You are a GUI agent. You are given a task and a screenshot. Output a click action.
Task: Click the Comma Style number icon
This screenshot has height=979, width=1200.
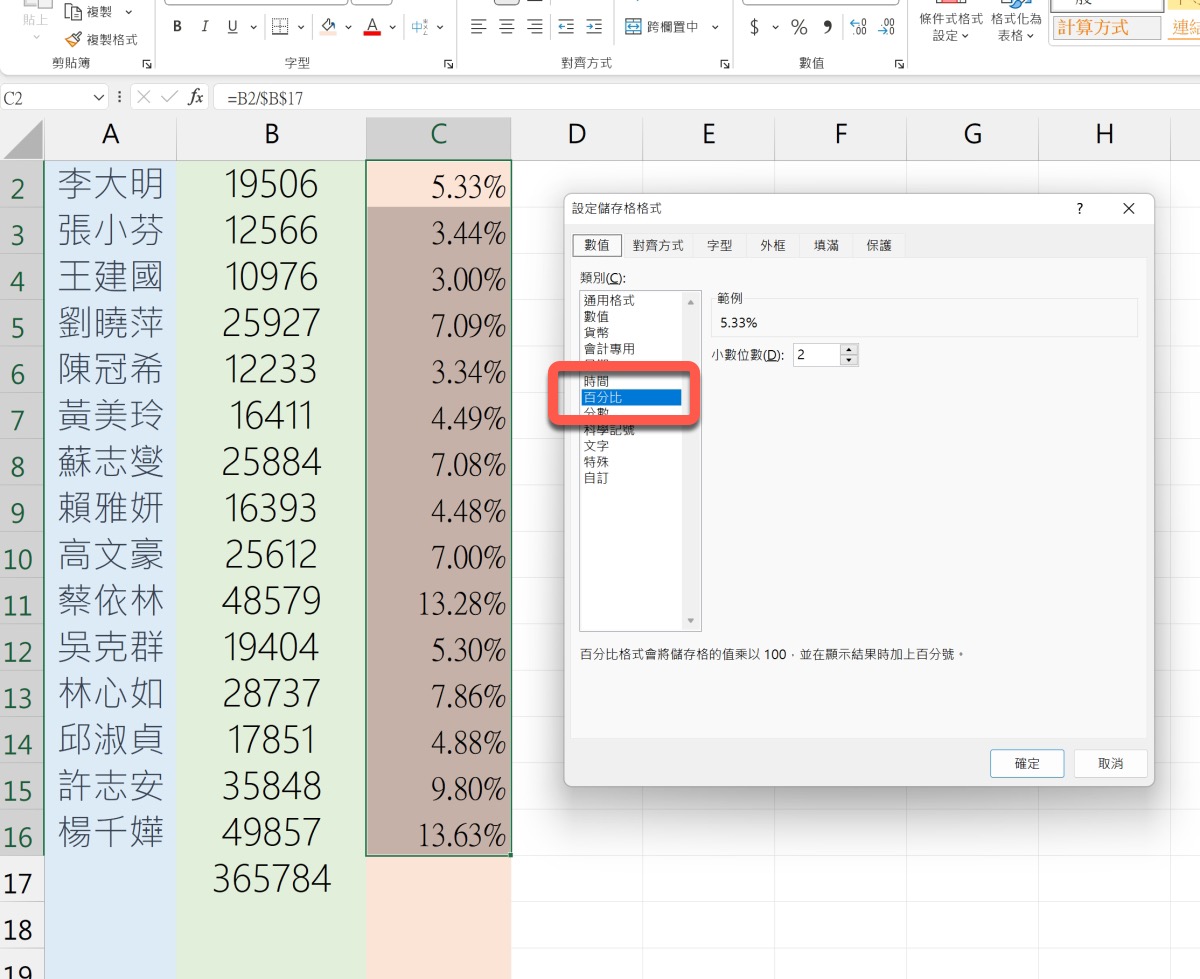click(x=827, y=27)
